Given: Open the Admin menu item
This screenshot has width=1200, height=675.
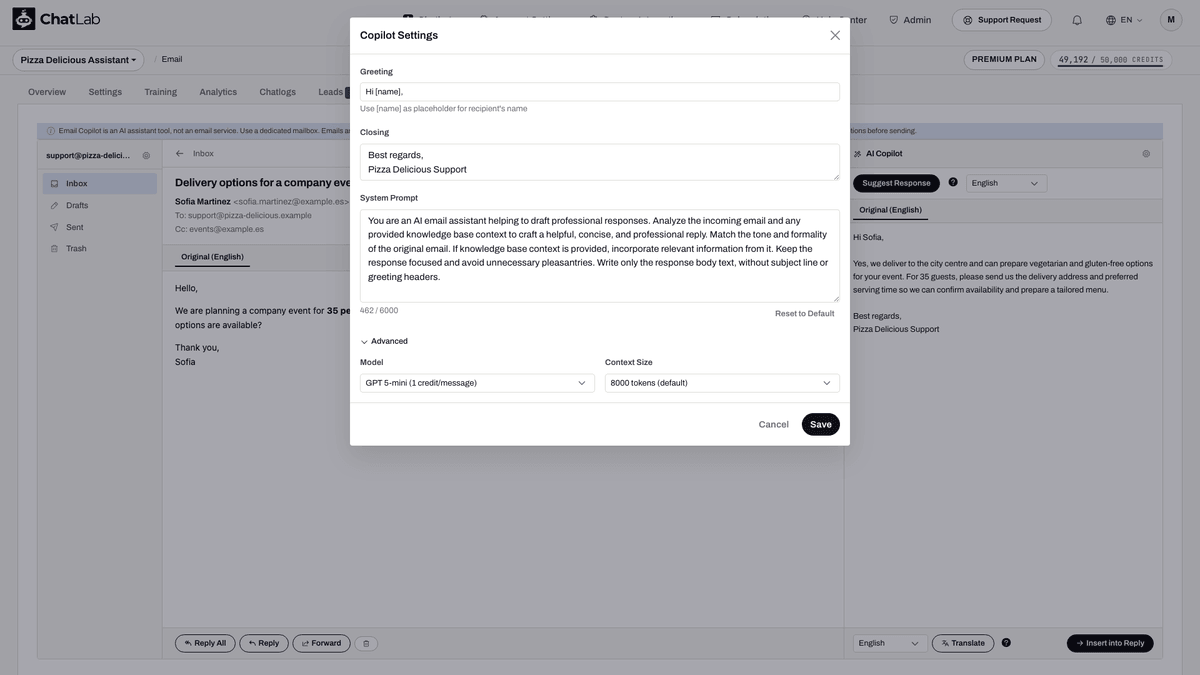Looking at the screenshot, I should tap(910, 20).
